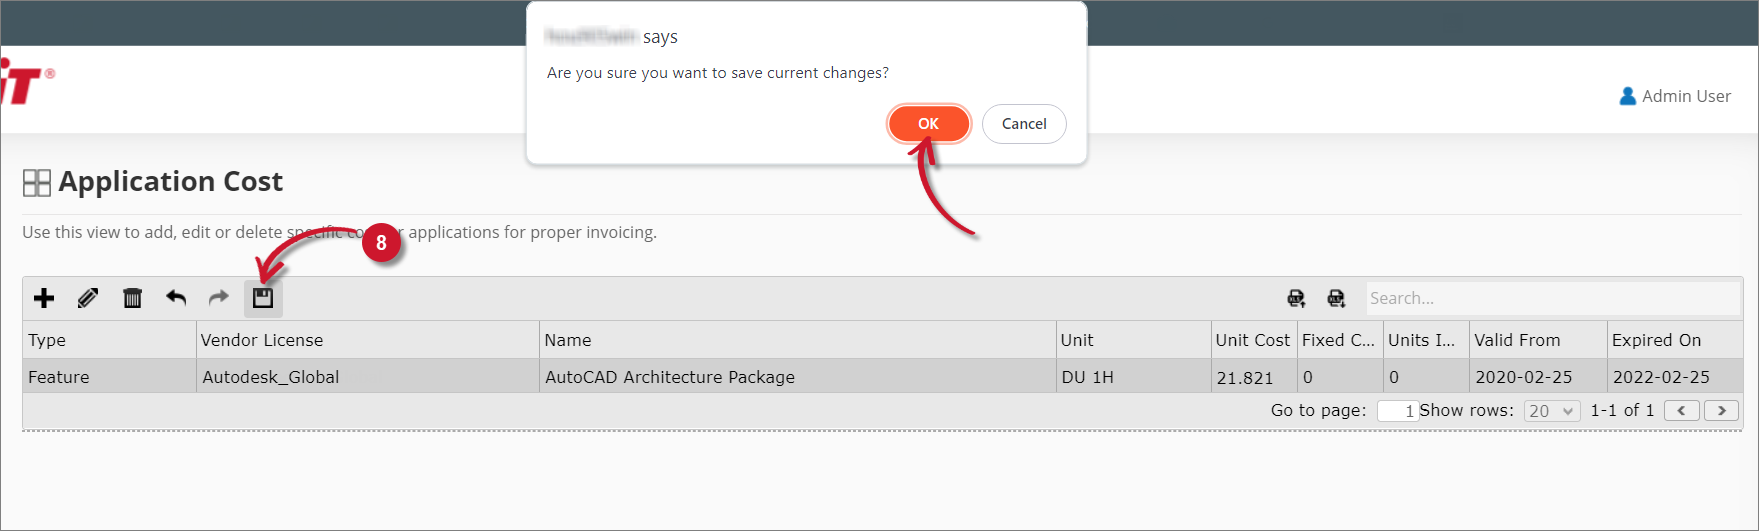The width and height of the screenshot is (1759, 531).
Task: Click inside the Search field
Action: [1552, 298]
